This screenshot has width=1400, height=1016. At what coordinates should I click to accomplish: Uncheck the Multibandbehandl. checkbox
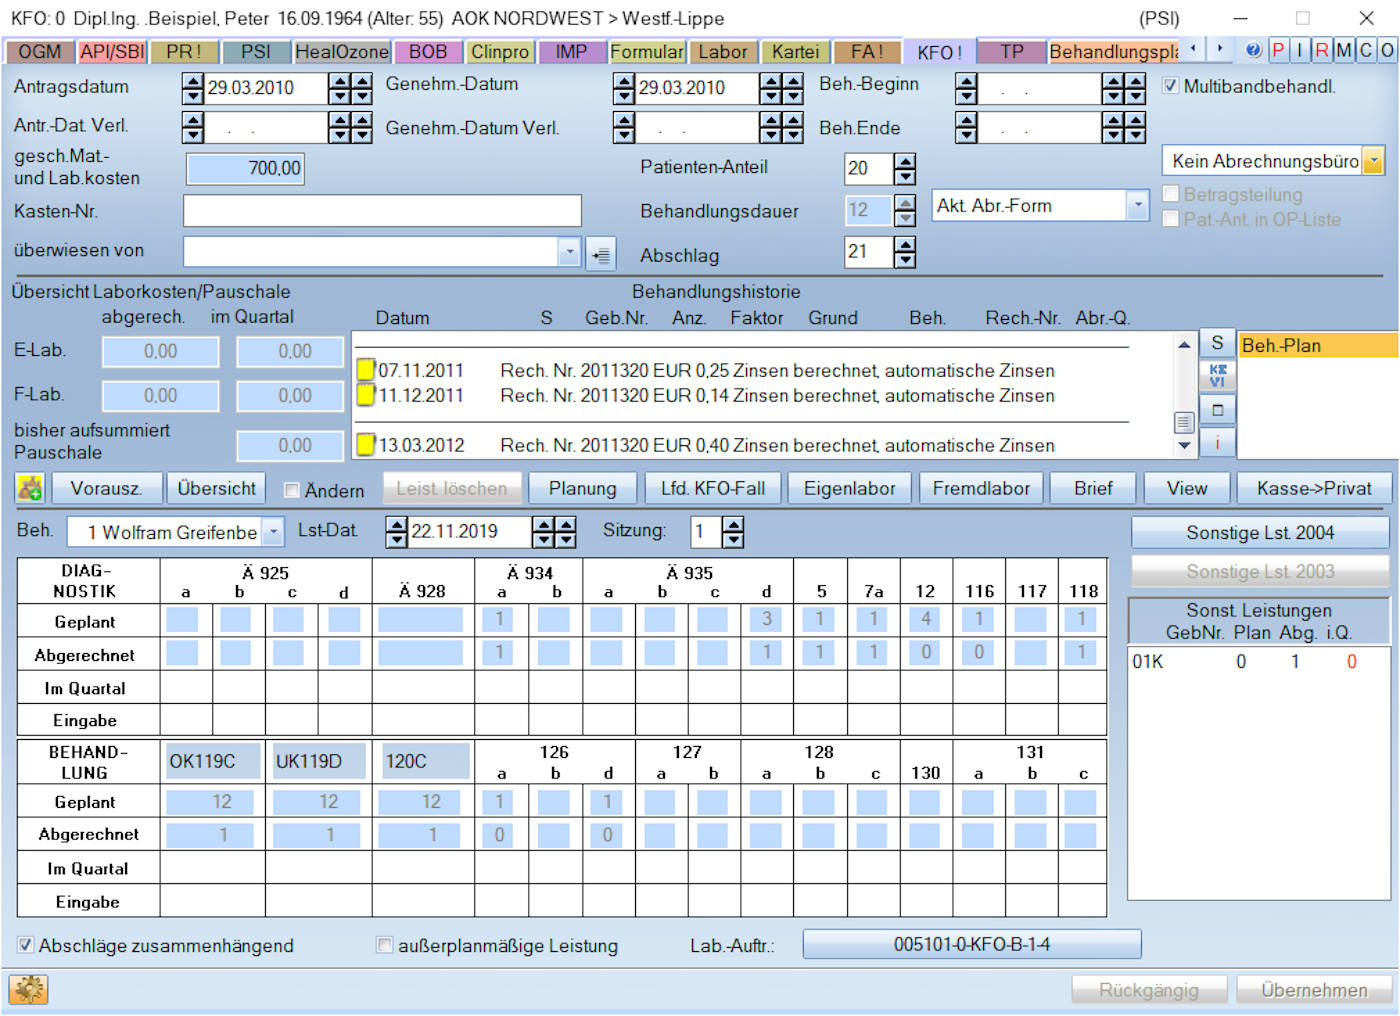coord(1170,86)
